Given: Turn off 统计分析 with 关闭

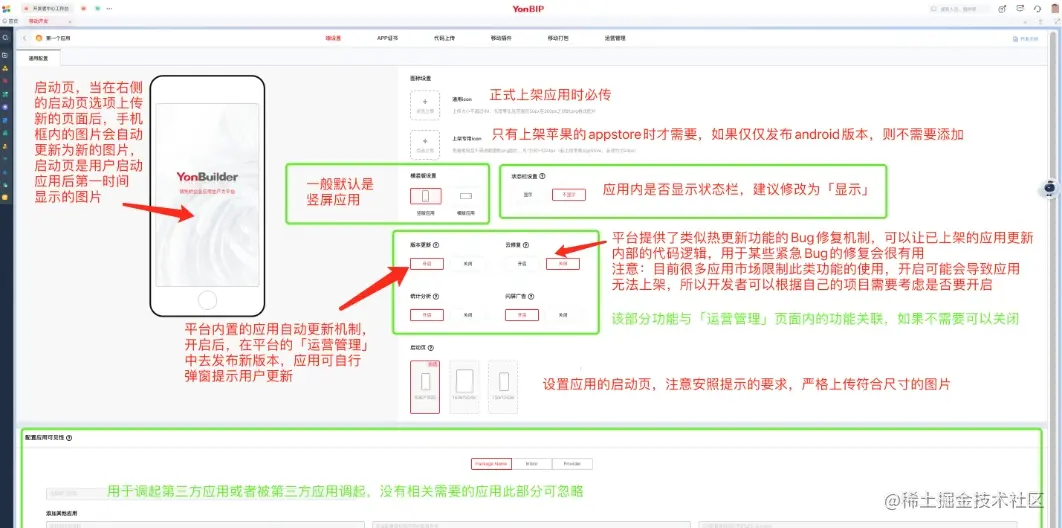Looking at the screenshot, I should [x=468, y=315].
